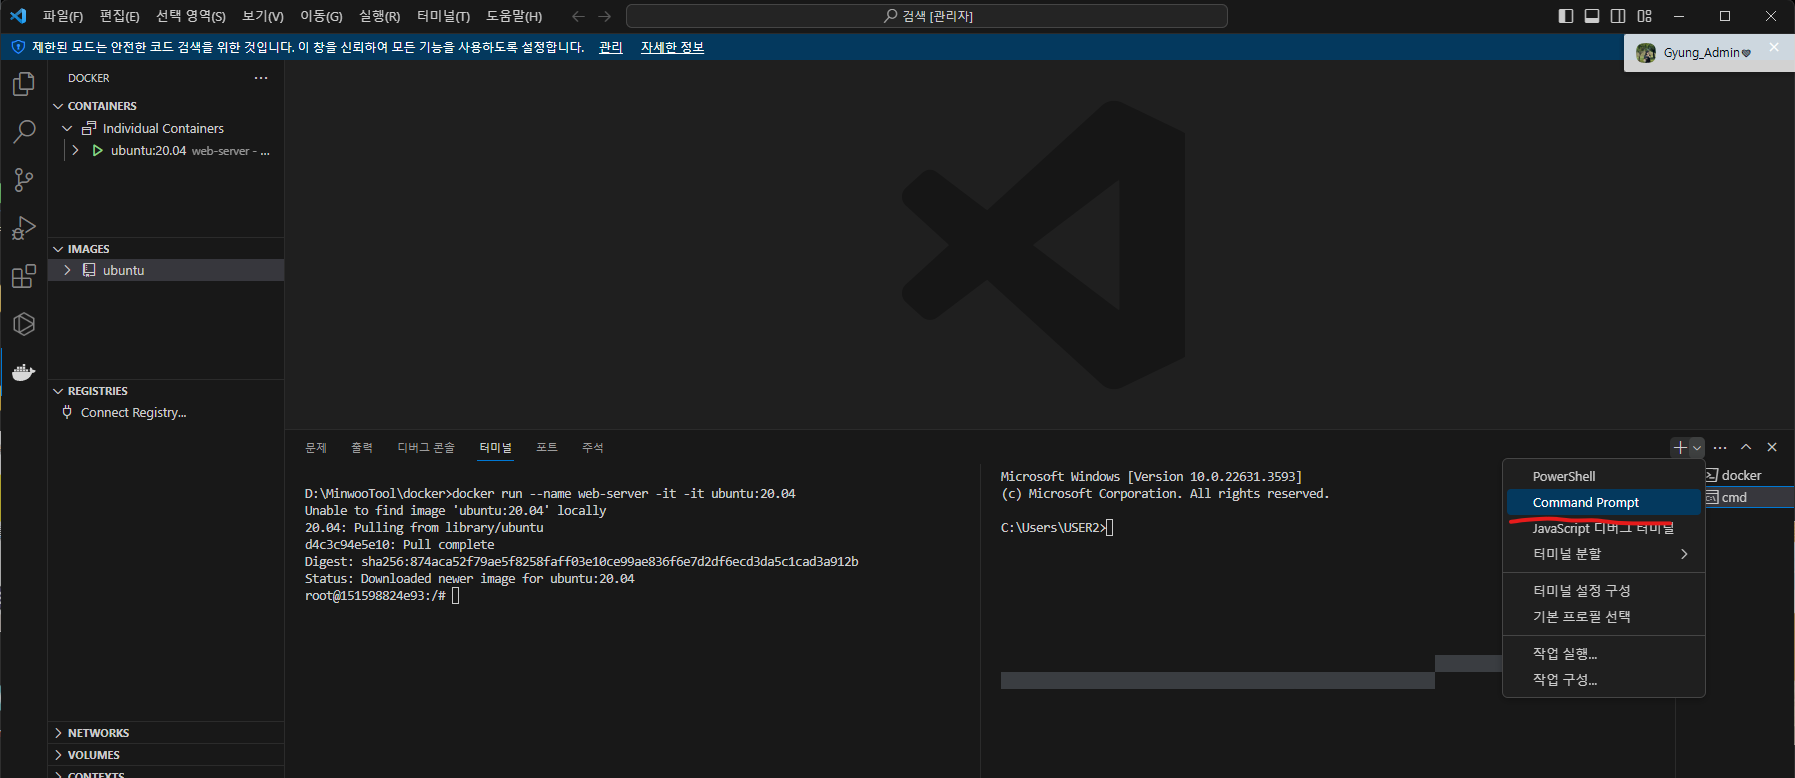The image size is (1795, 778).
Task: Switch to the 주석 panel tab
Action: click(x=593, y=448)
